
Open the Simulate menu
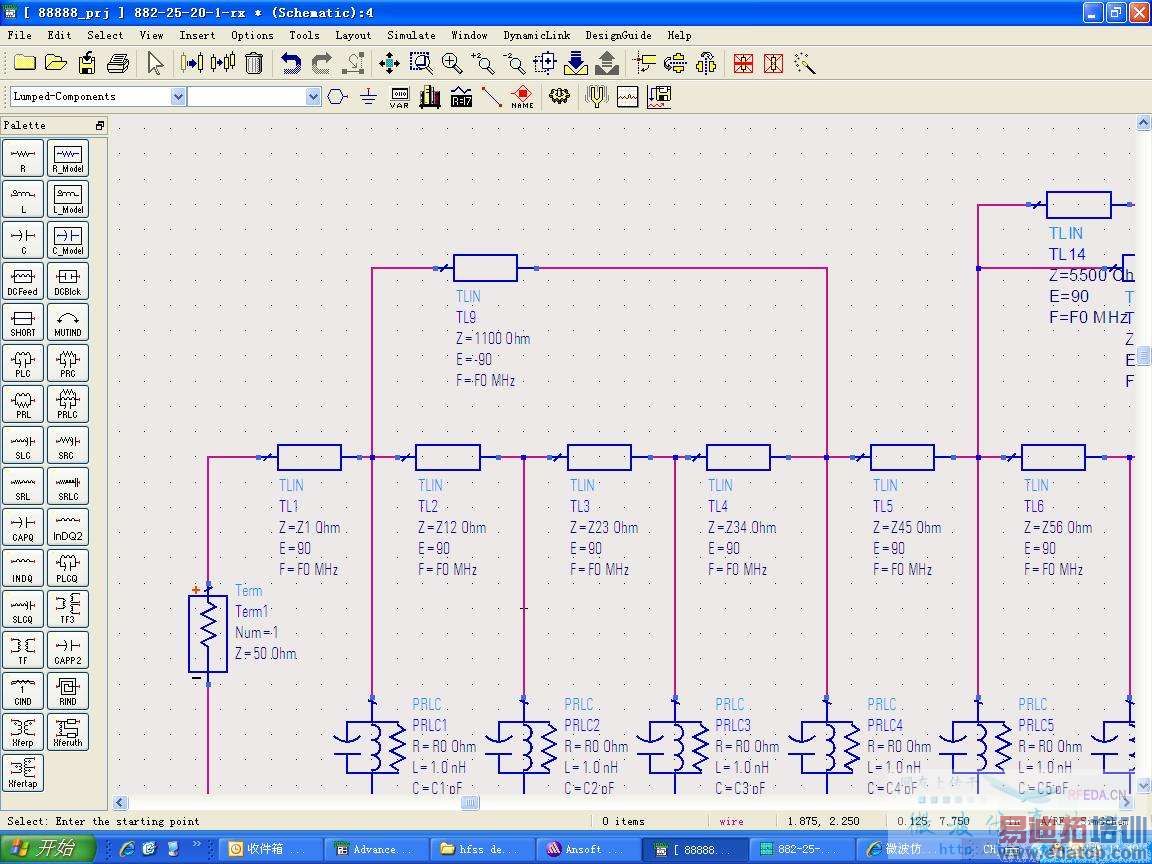(x=411, y=35)
